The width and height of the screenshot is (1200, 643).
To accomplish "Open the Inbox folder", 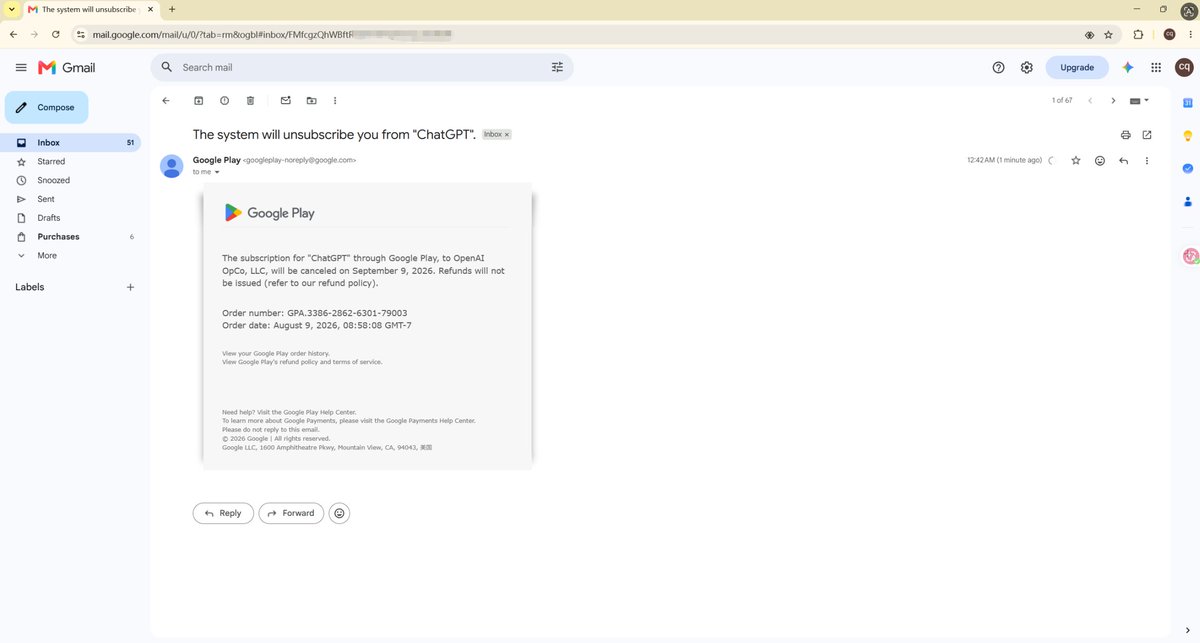I will point(70,143).
